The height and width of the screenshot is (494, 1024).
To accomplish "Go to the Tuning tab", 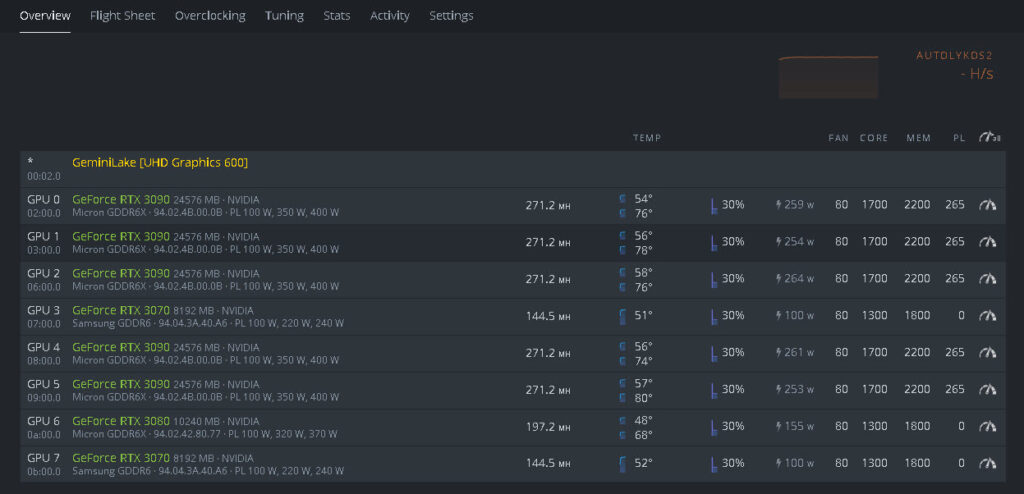I will tap(284, 16).
